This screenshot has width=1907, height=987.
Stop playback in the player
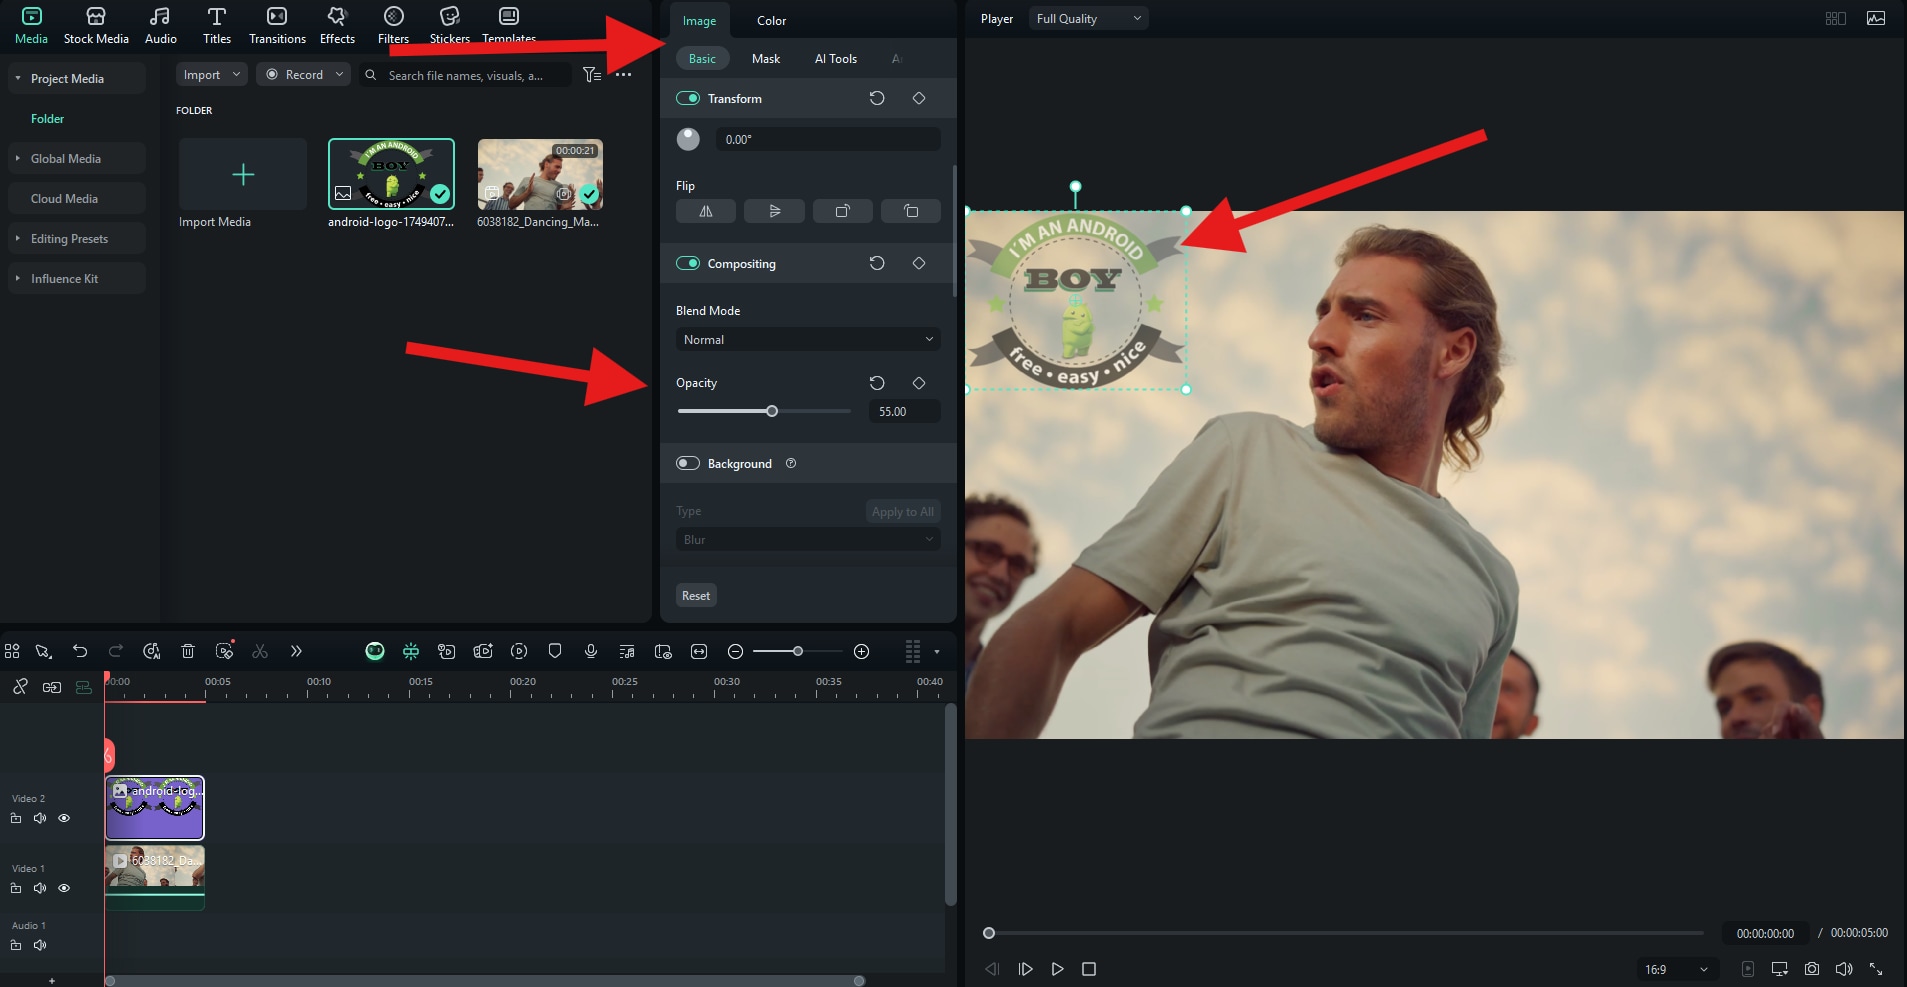(x=1089, y=969)
